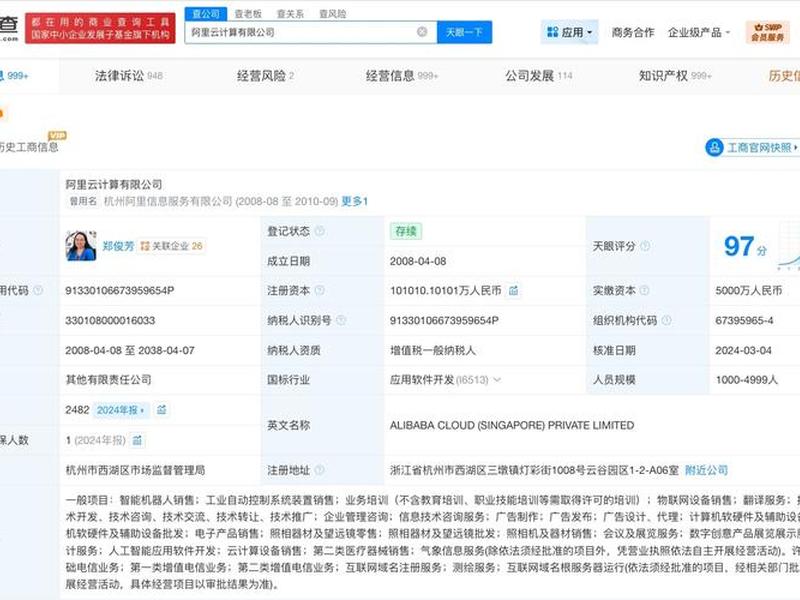Click the 组织机构代码 value 67395965-4
Image resolution: width=800 pixels, height=600 pixels.
point(744,320)
